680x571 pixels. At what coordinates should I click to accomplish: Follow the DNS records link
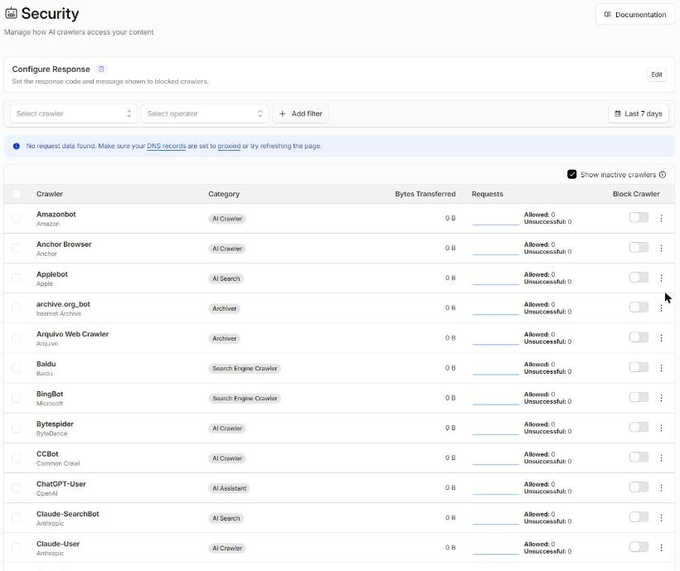point(166,146)
